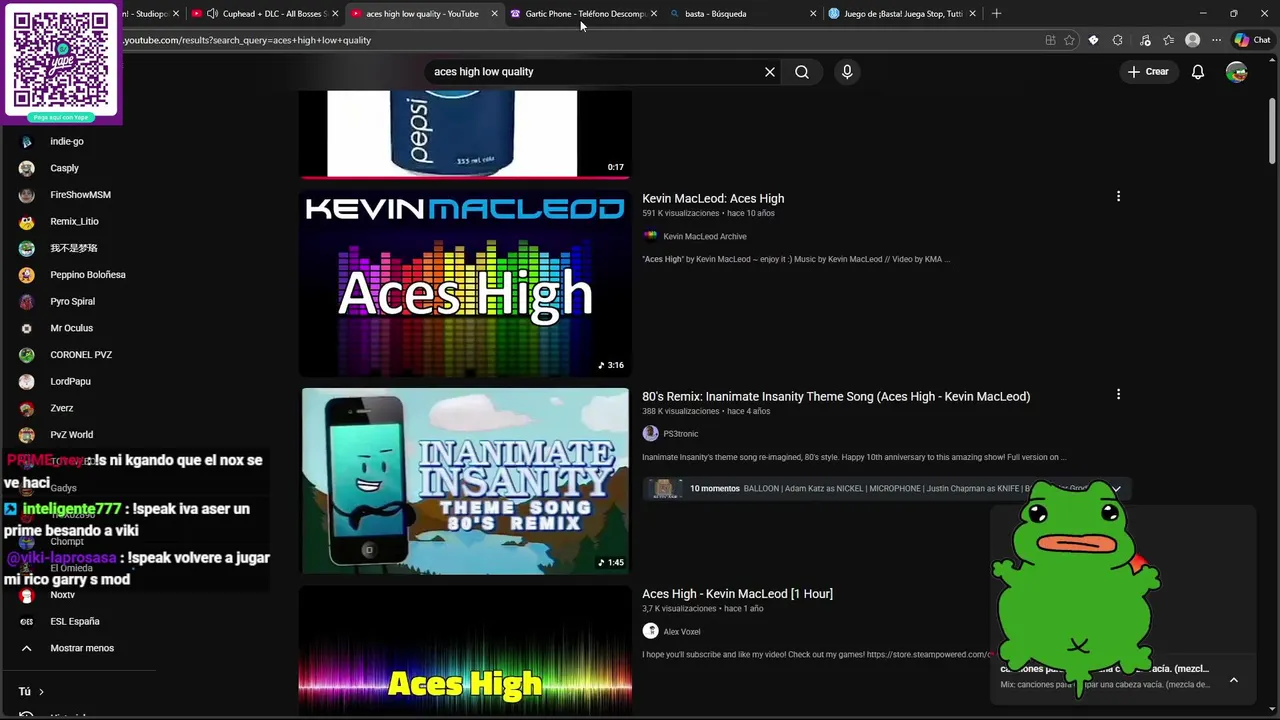Screen dimensions: 1280x720
Task: Click the Pepsi video thumbnail
Action: click(x=465, y=134)
